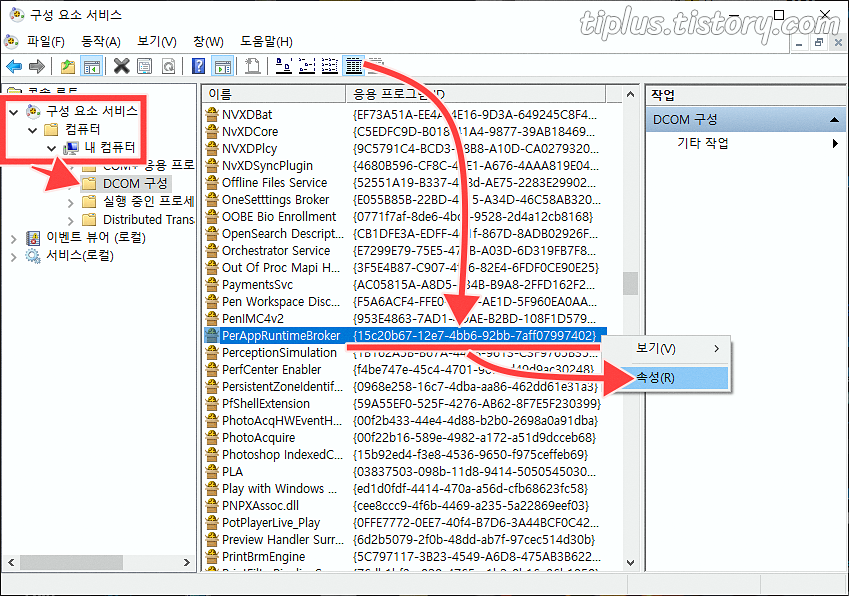
Task: Open the 도움말(H) menu
Action: (x=266, y=42)
